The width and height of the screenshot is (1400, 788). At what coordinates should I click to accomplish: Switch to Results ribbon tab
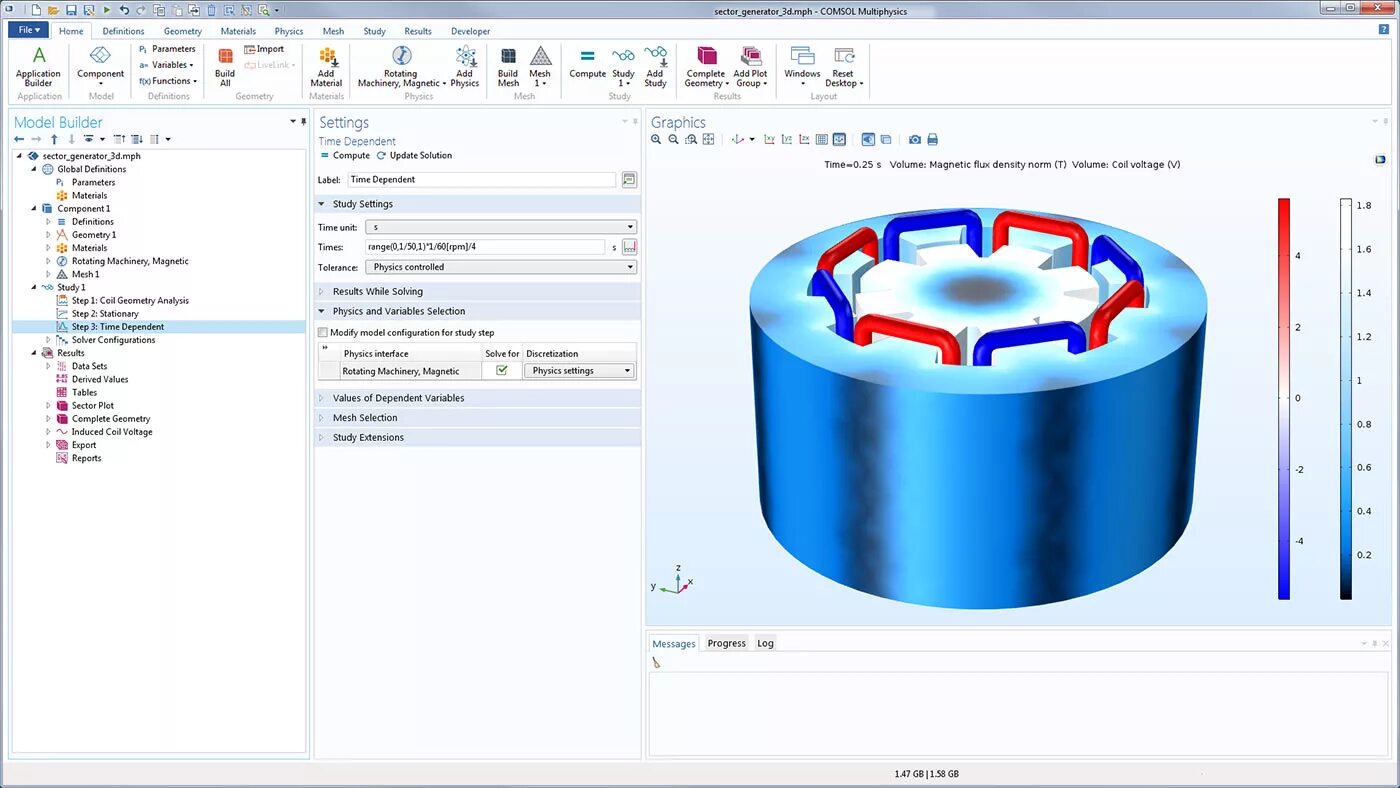418,31
